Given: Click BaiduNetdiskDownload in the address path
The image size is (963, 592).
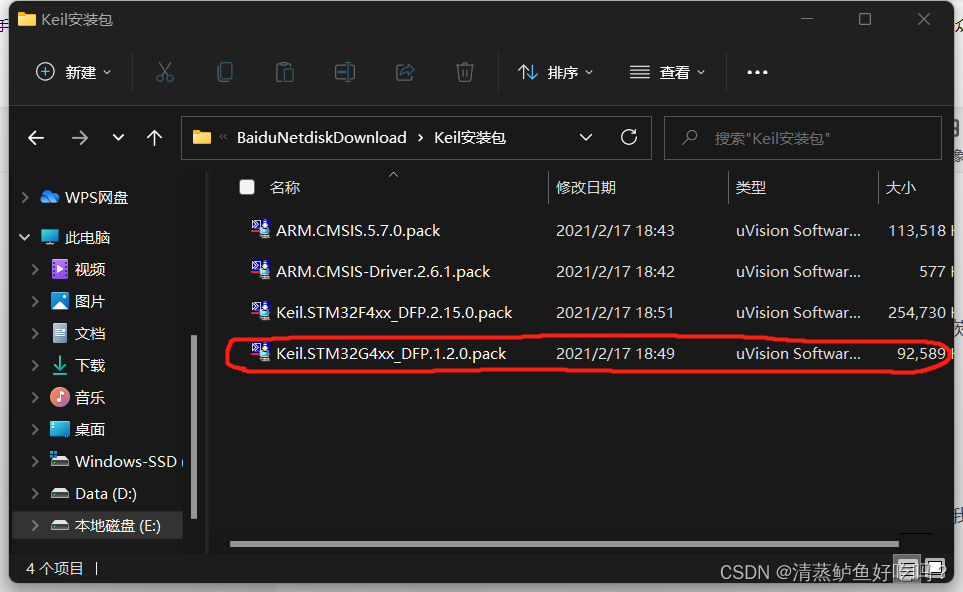Looking at the screenshot, I should (x=322, y=138).
